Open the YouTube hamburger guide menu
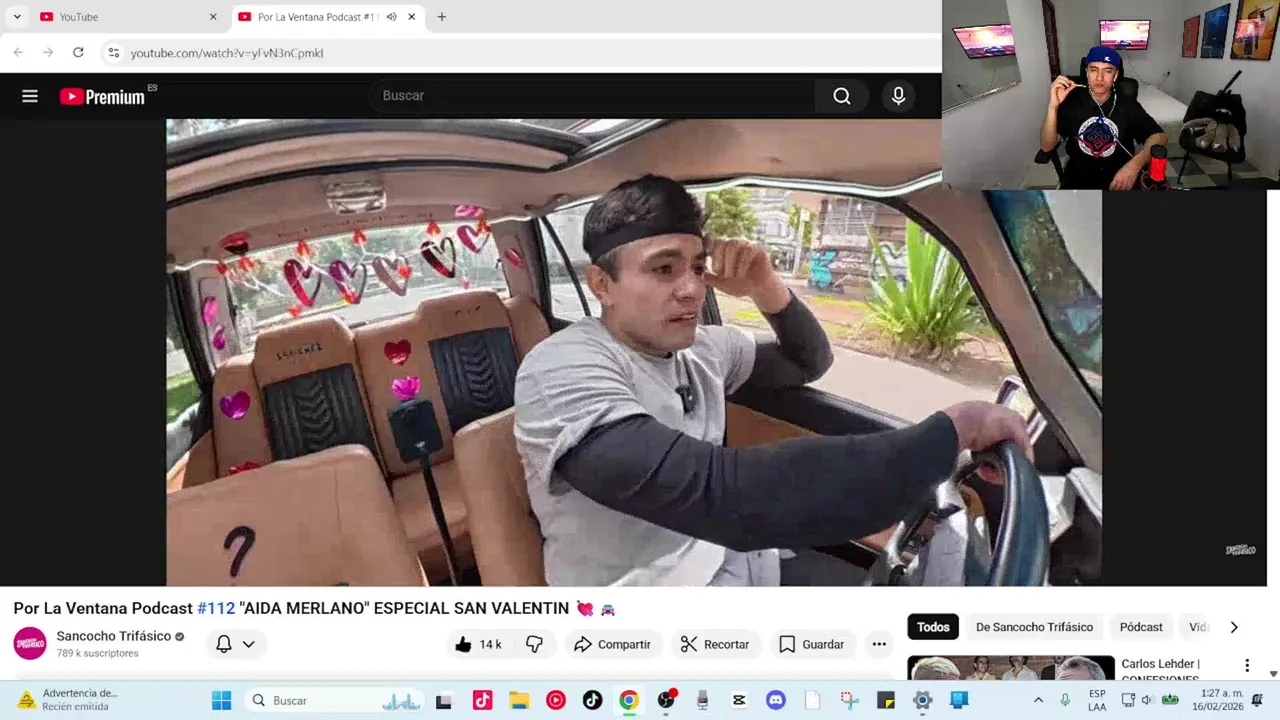 tap(30, 96)
